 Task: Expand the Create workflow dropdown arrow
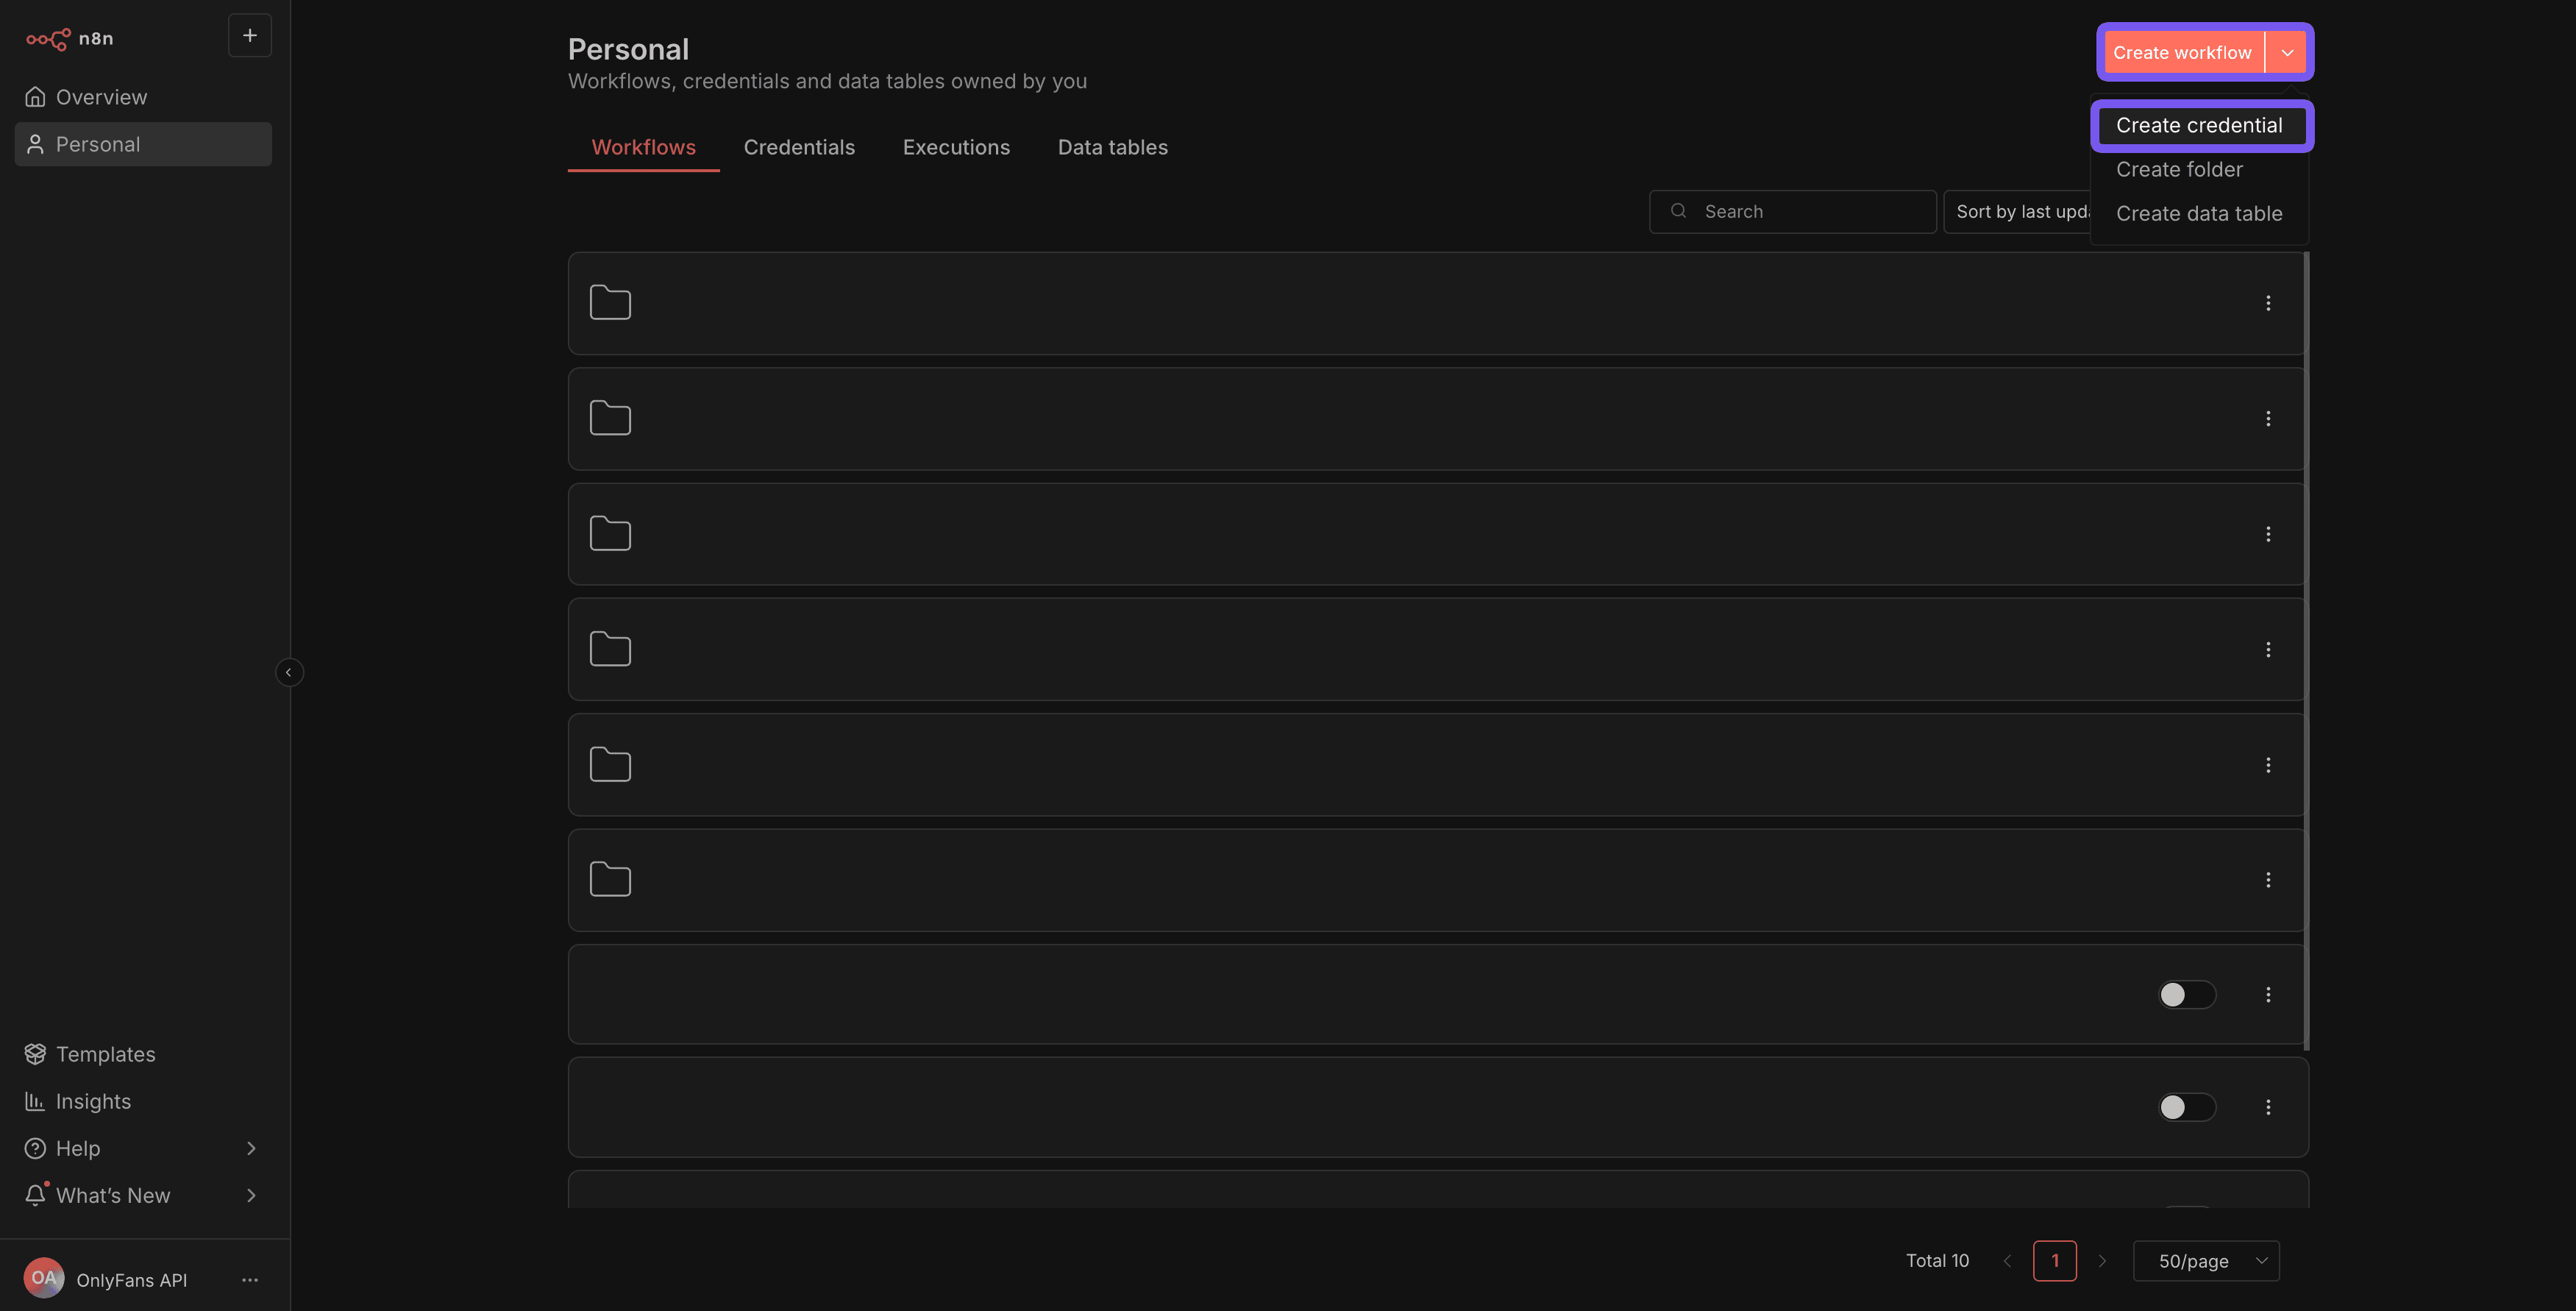coord(2287,53)
